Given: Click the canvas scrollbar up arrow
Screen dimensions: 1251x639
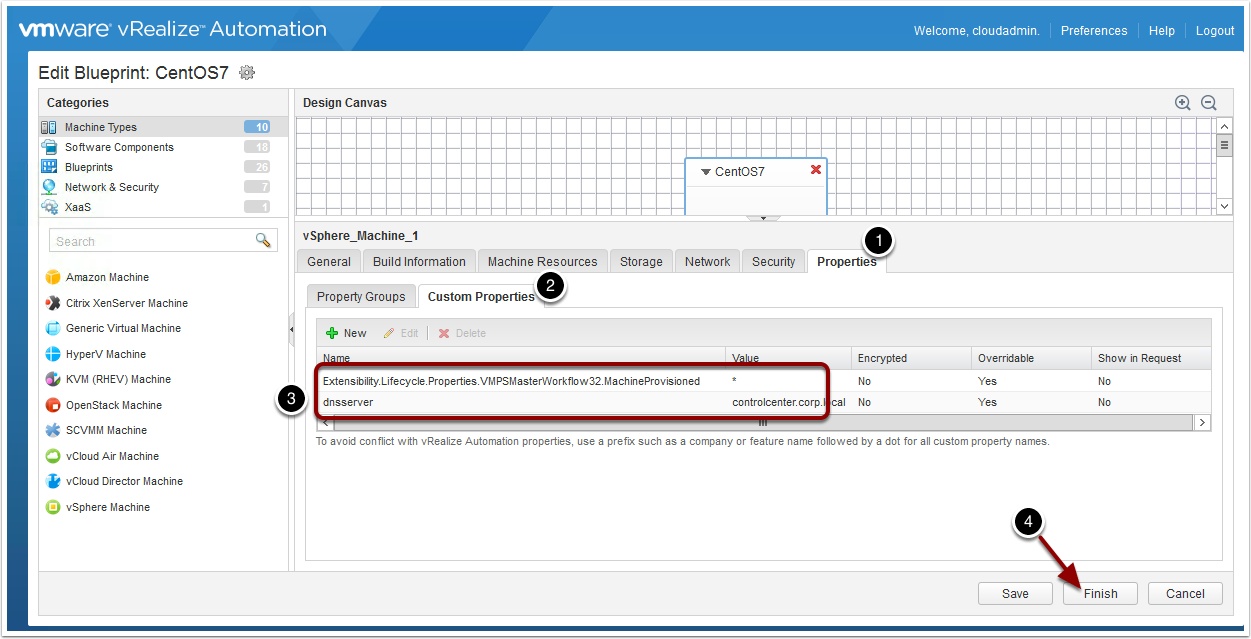Looking at the screenshot, I should 1224,127.
